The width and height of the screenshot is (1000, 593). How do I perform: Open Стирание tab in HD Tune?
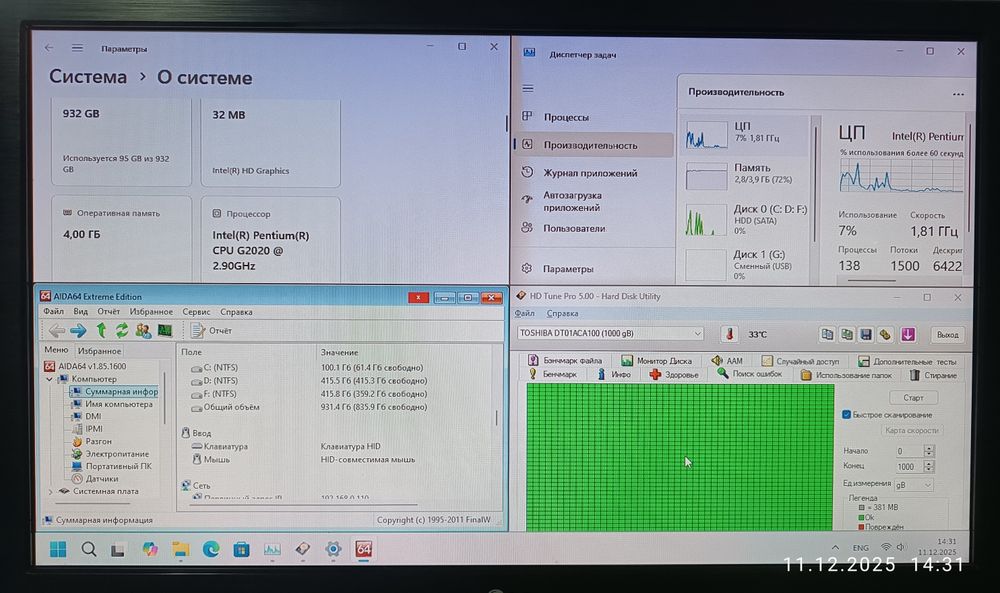coord(933,375)
